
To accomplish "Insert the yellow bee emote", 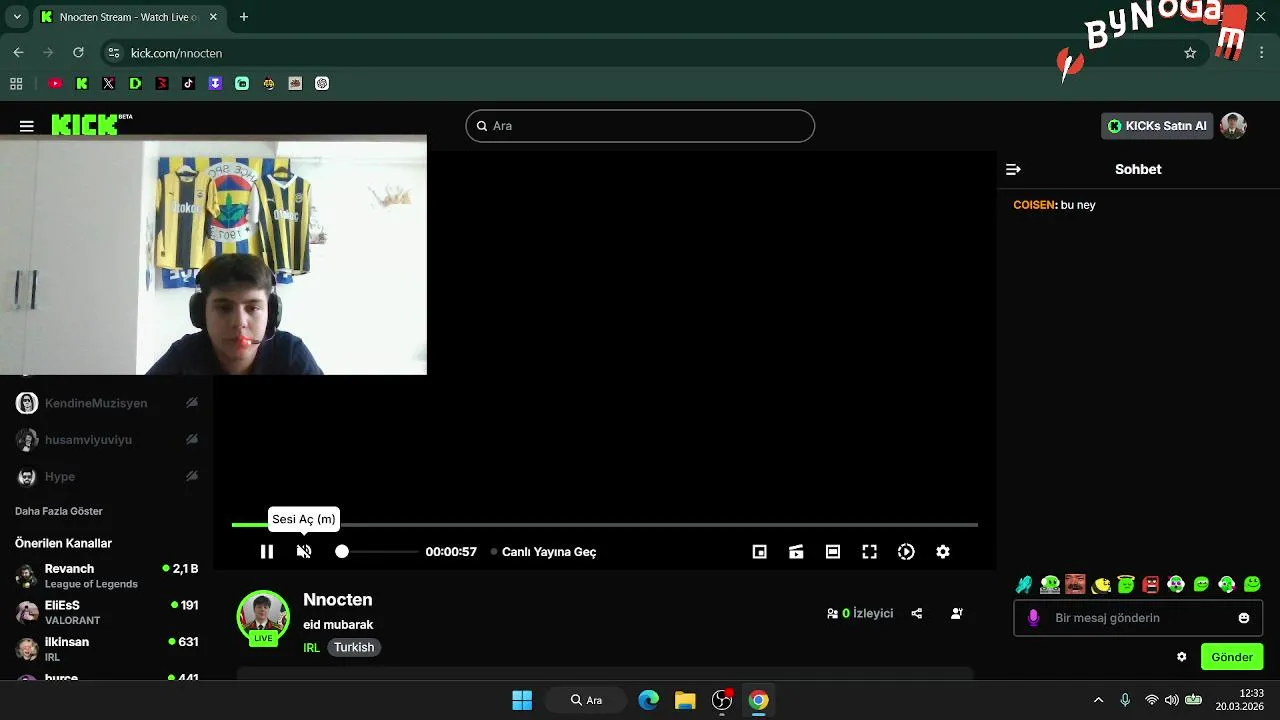I will (x=1101, y=584).
